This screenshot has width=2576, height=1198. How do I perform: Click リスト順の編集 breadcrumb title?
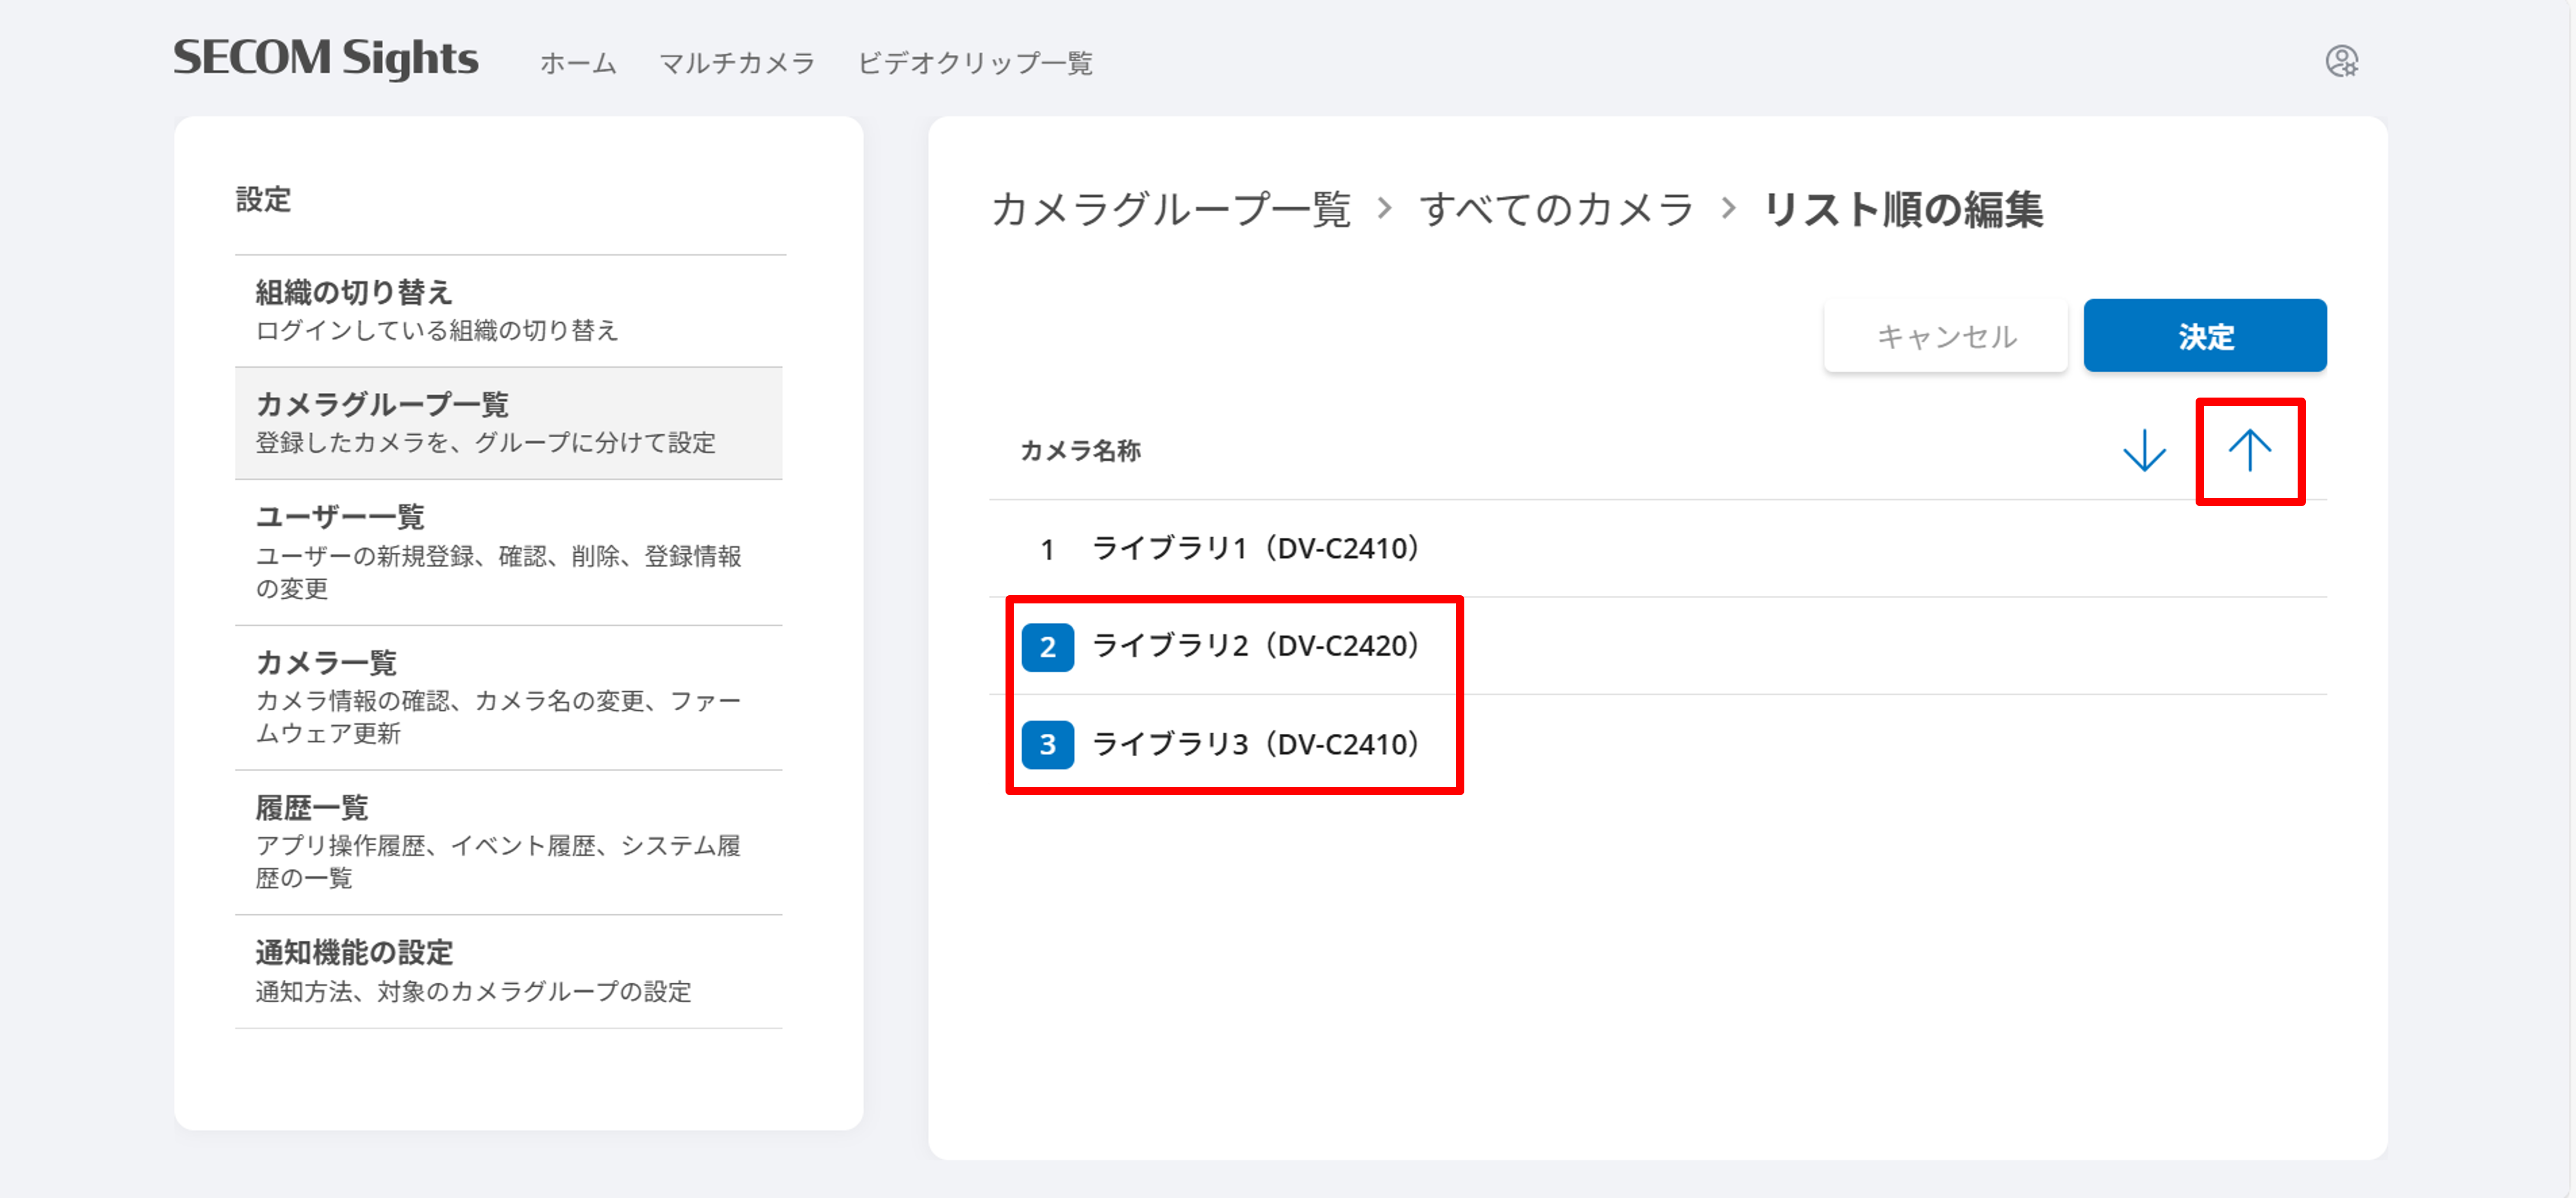click(x=1903, y=210)
